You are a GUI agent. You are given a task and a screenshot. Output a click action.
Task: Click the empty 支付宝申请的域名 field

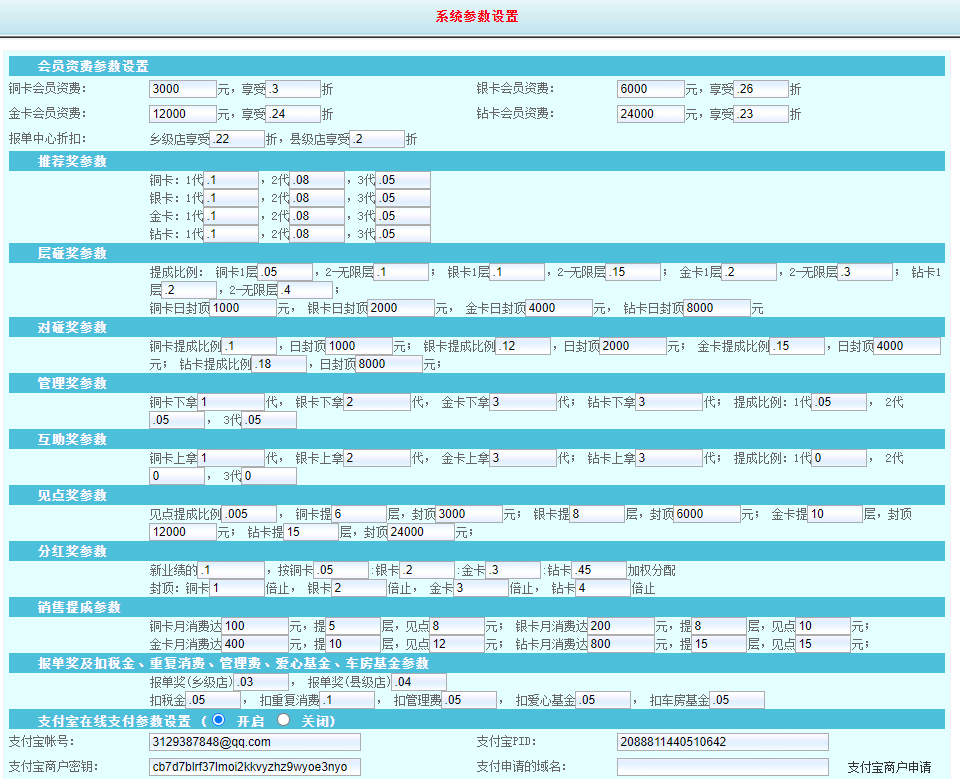tap(722, 767)
